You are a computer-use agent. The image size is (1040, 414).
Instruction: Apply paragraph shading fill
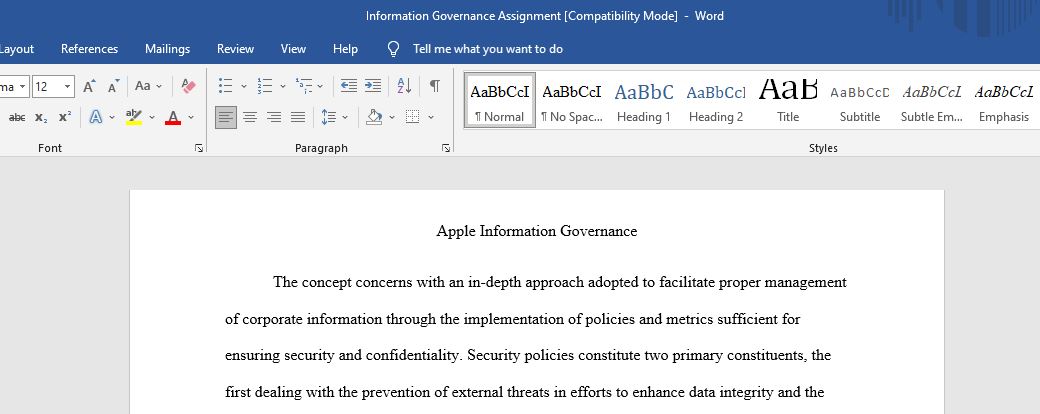pyautogui.click(x=374, y=117)
